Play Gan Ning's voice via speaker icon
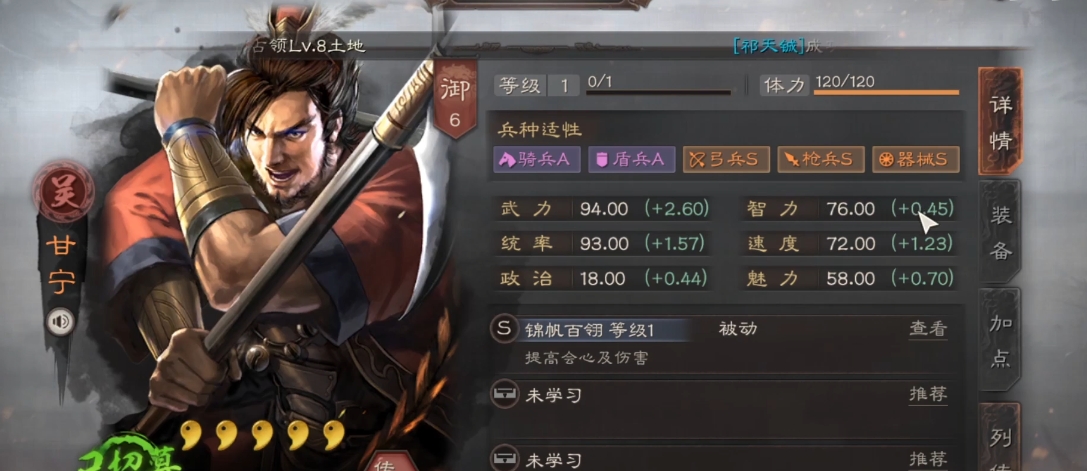Image resolution: width=1087 pixels, height=471 pixels. [x=61, y=321]
